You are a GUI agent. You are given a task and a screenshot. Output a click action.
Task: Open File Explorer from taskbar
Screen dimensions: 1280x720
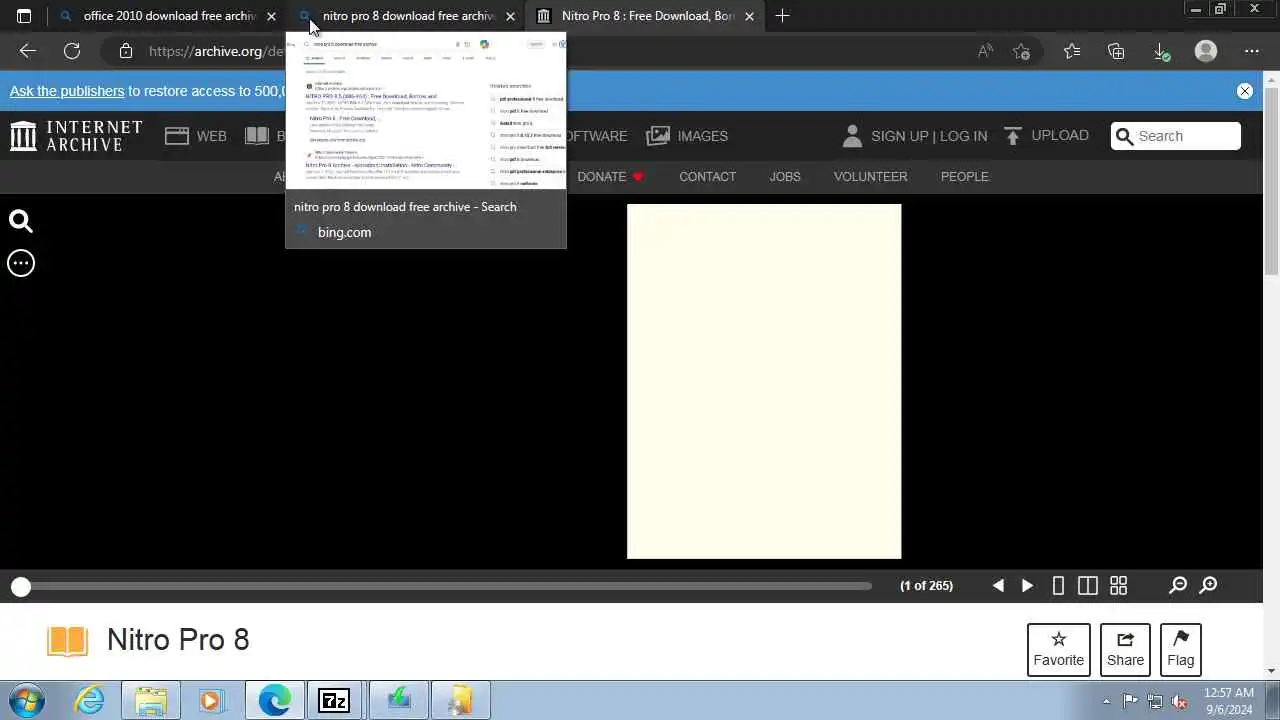tap(151, 701)
